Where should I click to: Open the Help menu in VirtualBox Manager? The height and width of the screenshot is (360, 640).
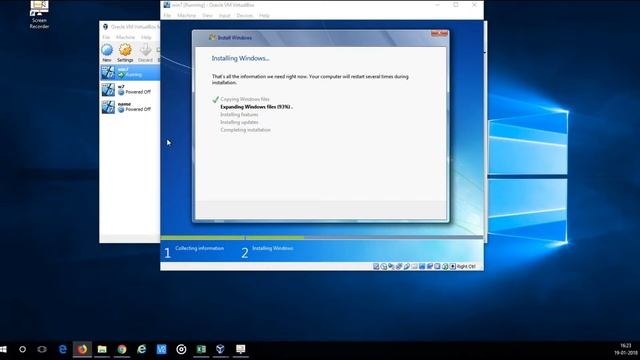pyautogui.click(x=146, y=37)
